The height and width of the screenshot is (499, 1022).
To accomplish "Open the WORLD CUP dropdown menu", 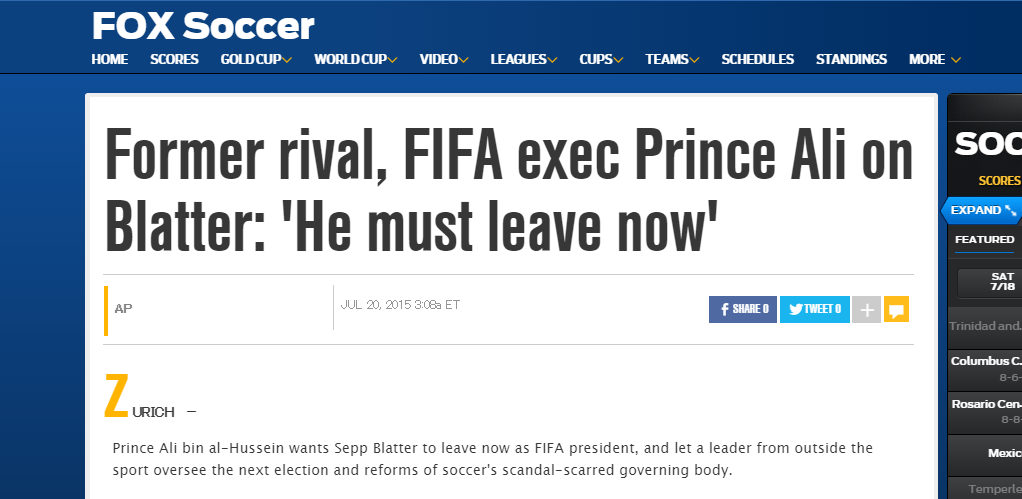I will pos(356,59).
